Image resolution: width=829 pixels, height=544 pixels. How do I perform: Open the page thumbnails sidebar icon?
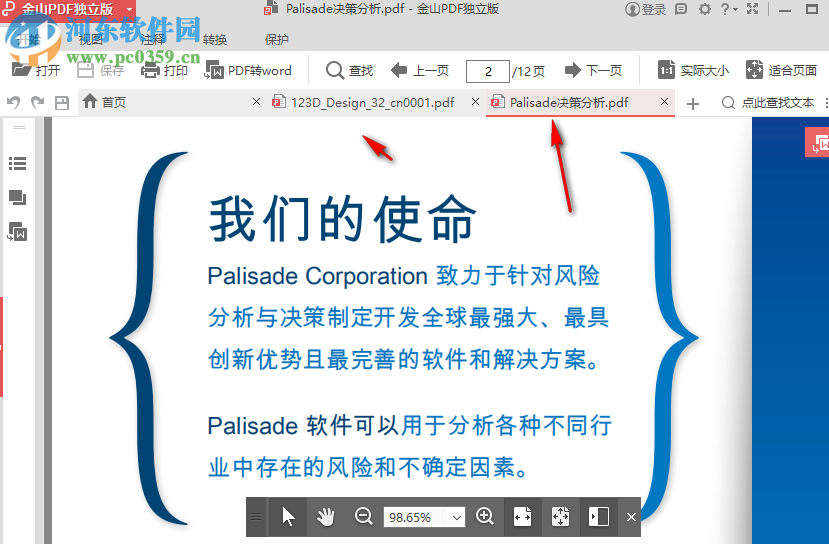[x=17, y=198]
